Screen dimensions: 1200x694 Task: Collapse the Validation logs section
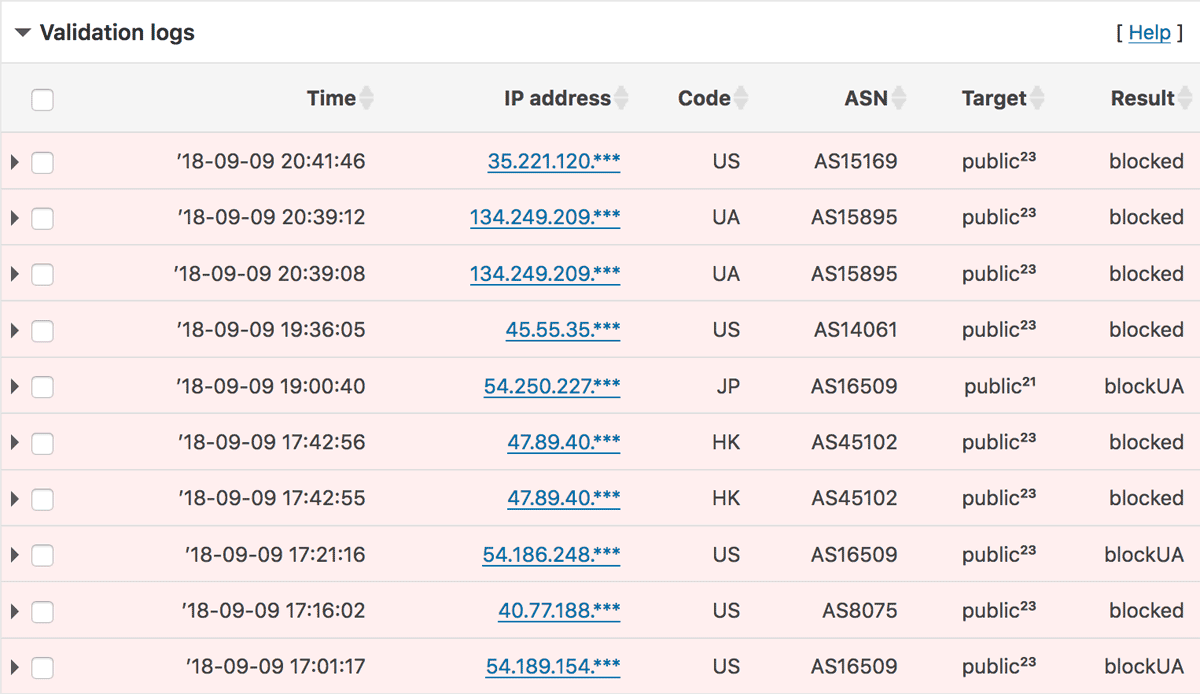pyautogui.click(x=22, y=33)
